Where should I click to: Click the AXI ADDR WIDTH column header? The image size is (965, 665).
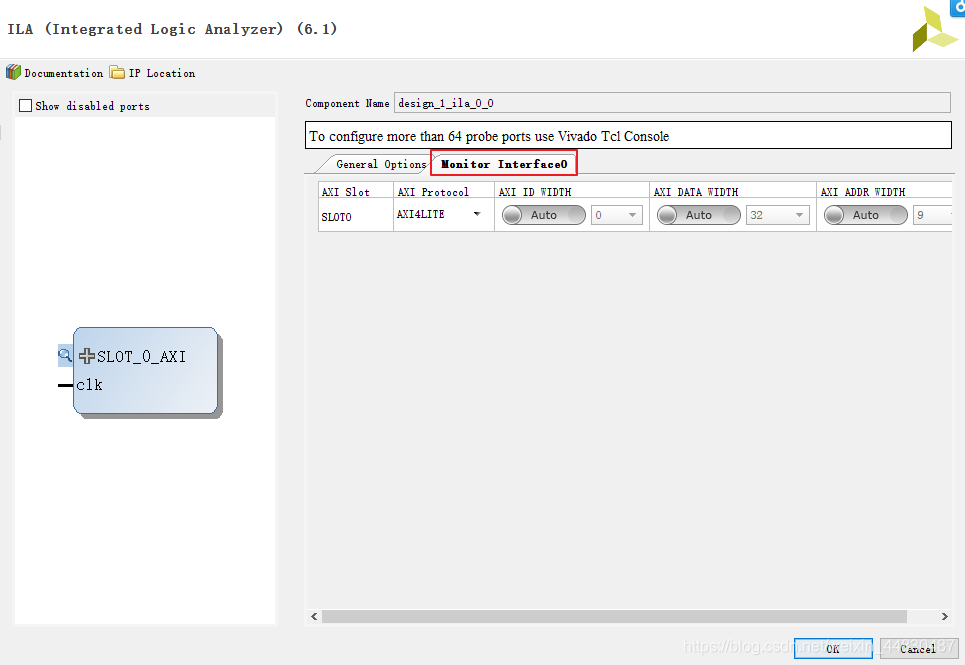coord(885,191)
